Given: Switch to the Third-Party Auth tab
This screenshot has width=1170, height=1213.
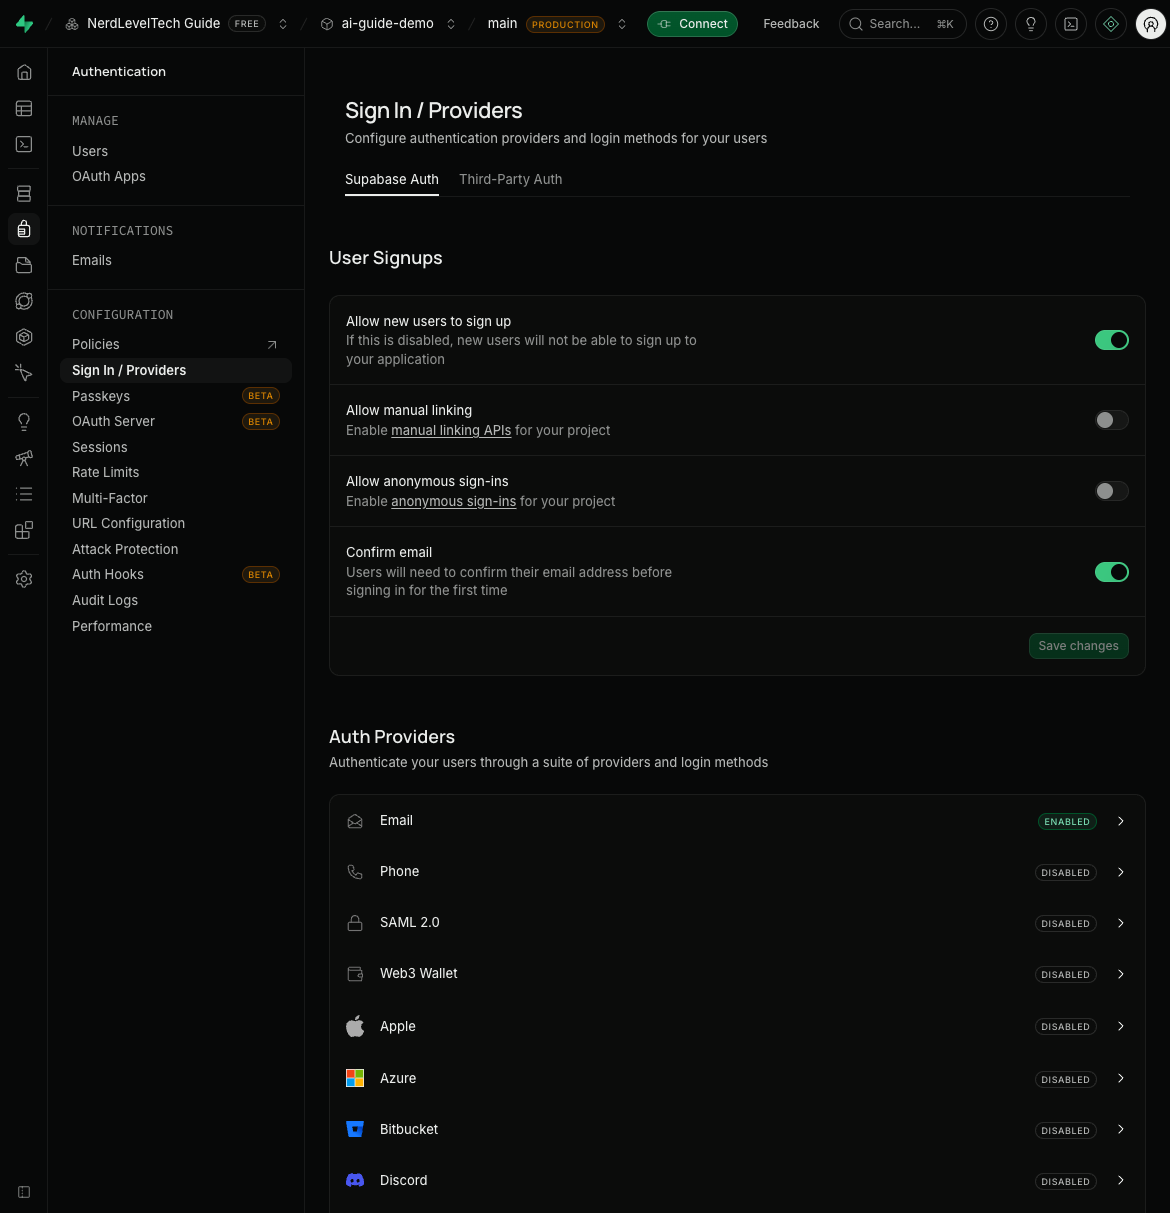Looking at the screenshot, I should tap(510, 179).
